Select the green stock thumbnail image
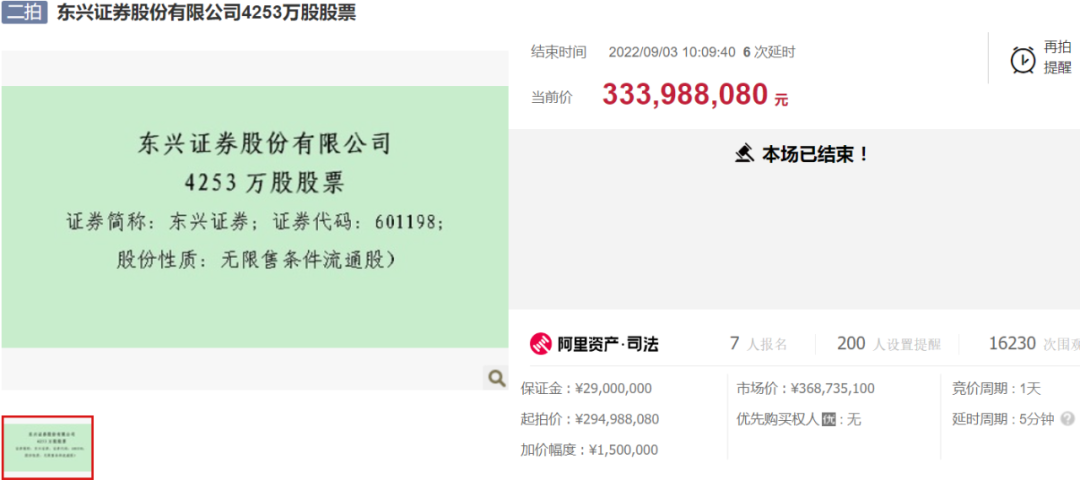 tap(48, 447)
